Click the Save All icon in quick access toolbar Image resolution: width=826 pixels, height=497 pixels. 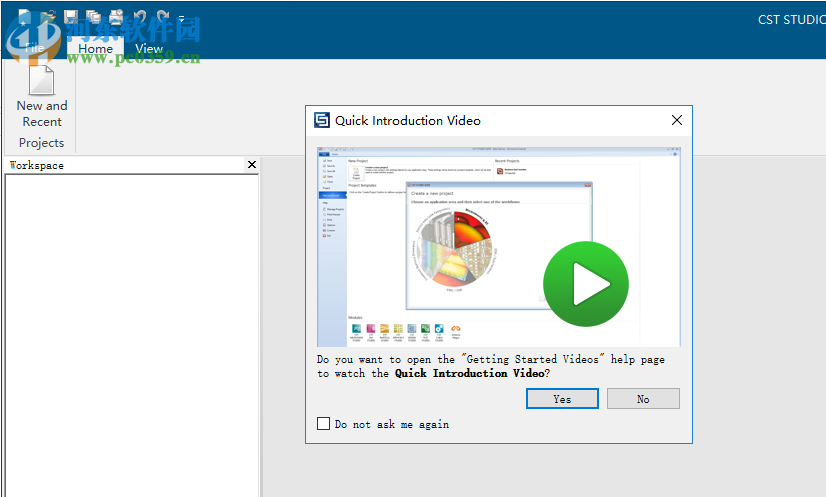click(x=93, y=17)
